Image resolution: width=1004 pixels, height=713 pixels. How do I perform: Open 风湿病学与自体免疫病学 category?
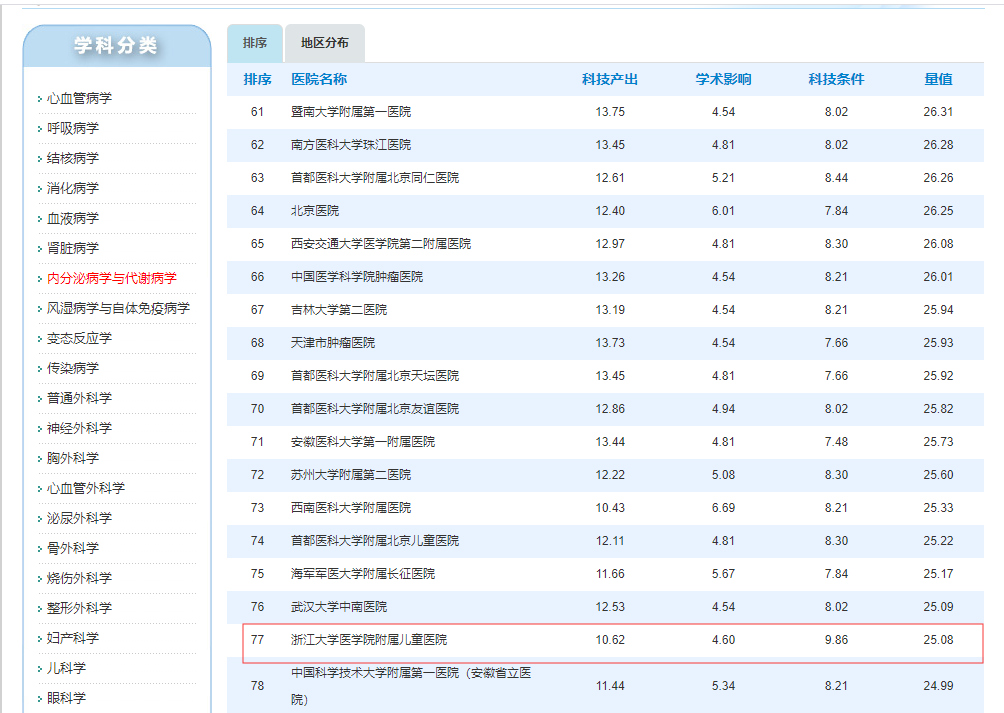tap(118, 308)
